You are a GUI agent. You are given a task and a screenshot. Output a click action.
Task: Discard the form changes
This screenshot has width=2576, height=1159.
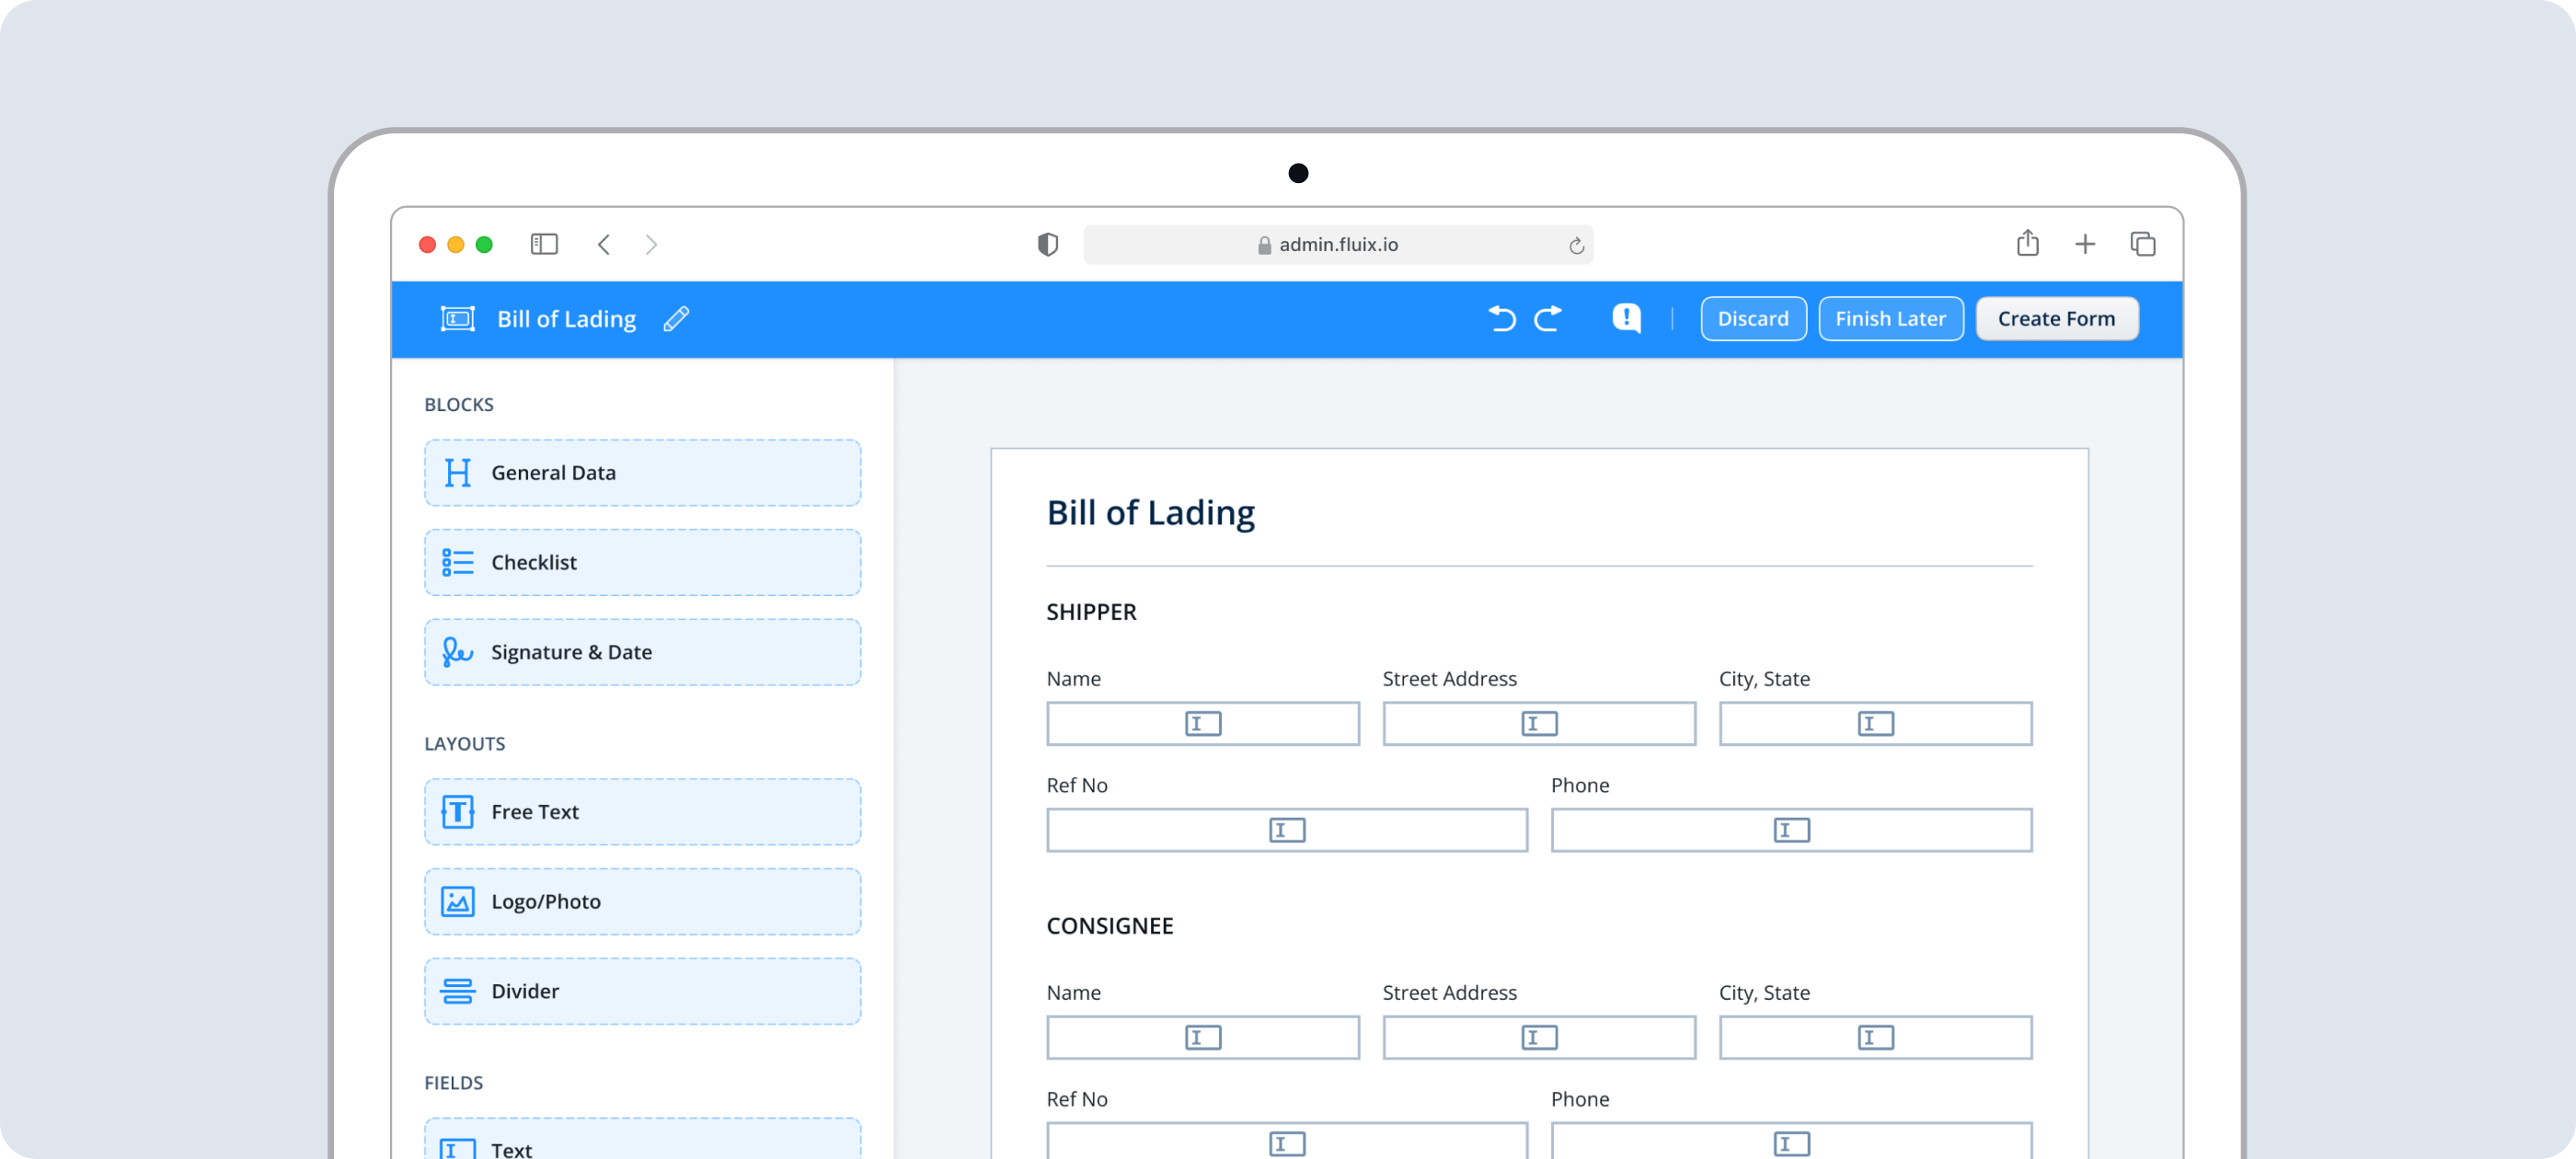[1753, 319]
